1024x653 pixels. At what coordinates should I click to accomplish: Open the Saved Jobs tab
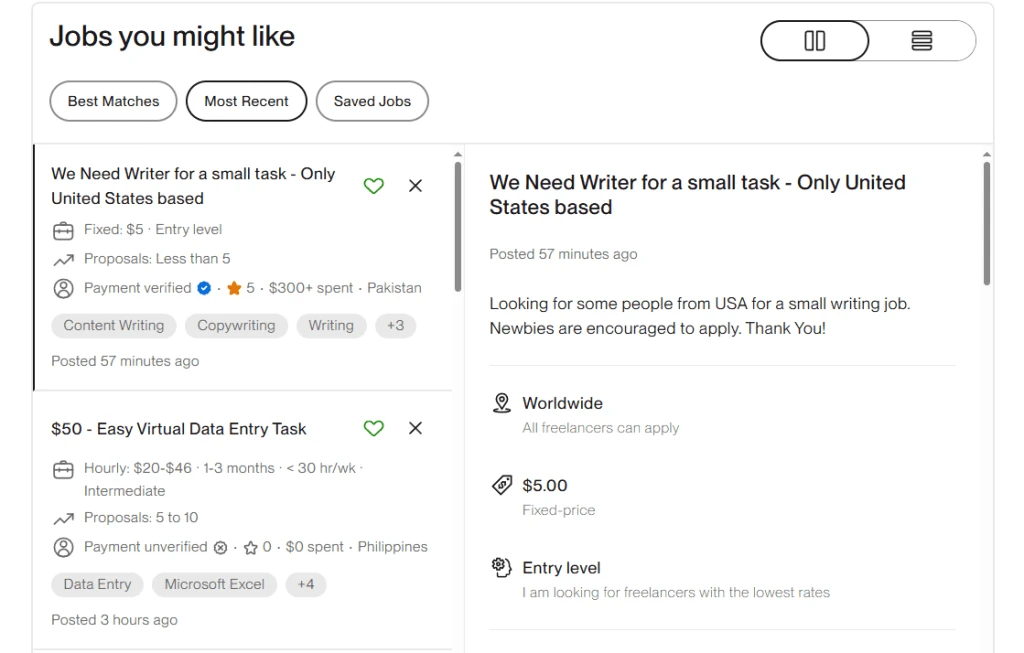pos(372,101)
